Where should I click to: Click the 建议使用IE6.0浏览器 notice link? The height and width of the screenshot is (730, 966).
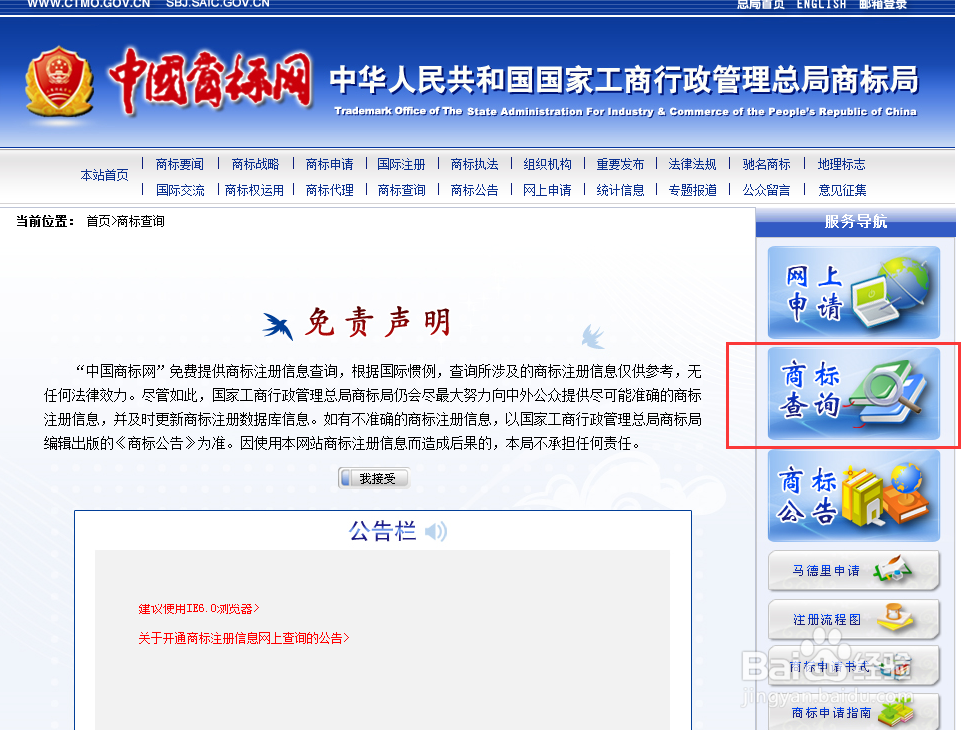(199, 609)
